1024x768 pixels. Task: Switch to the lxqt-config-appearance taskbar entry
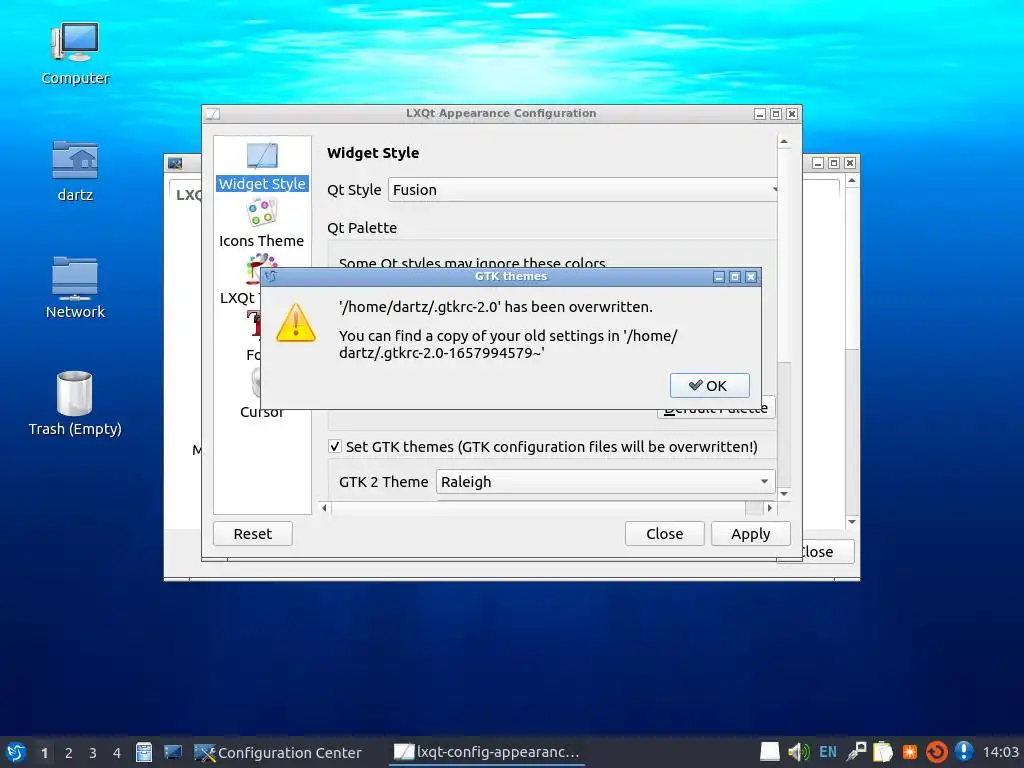click(x=487, y=752)
